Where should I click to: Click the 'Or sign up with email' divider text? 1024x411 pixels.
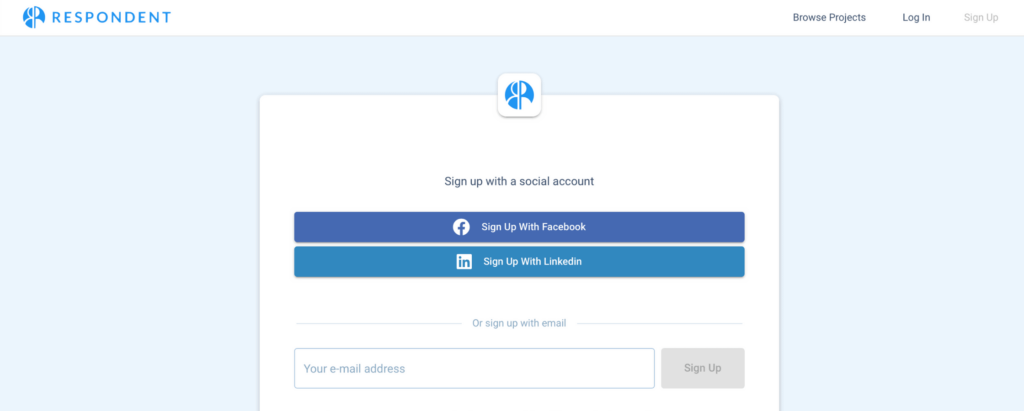click(x=519, y=323)
